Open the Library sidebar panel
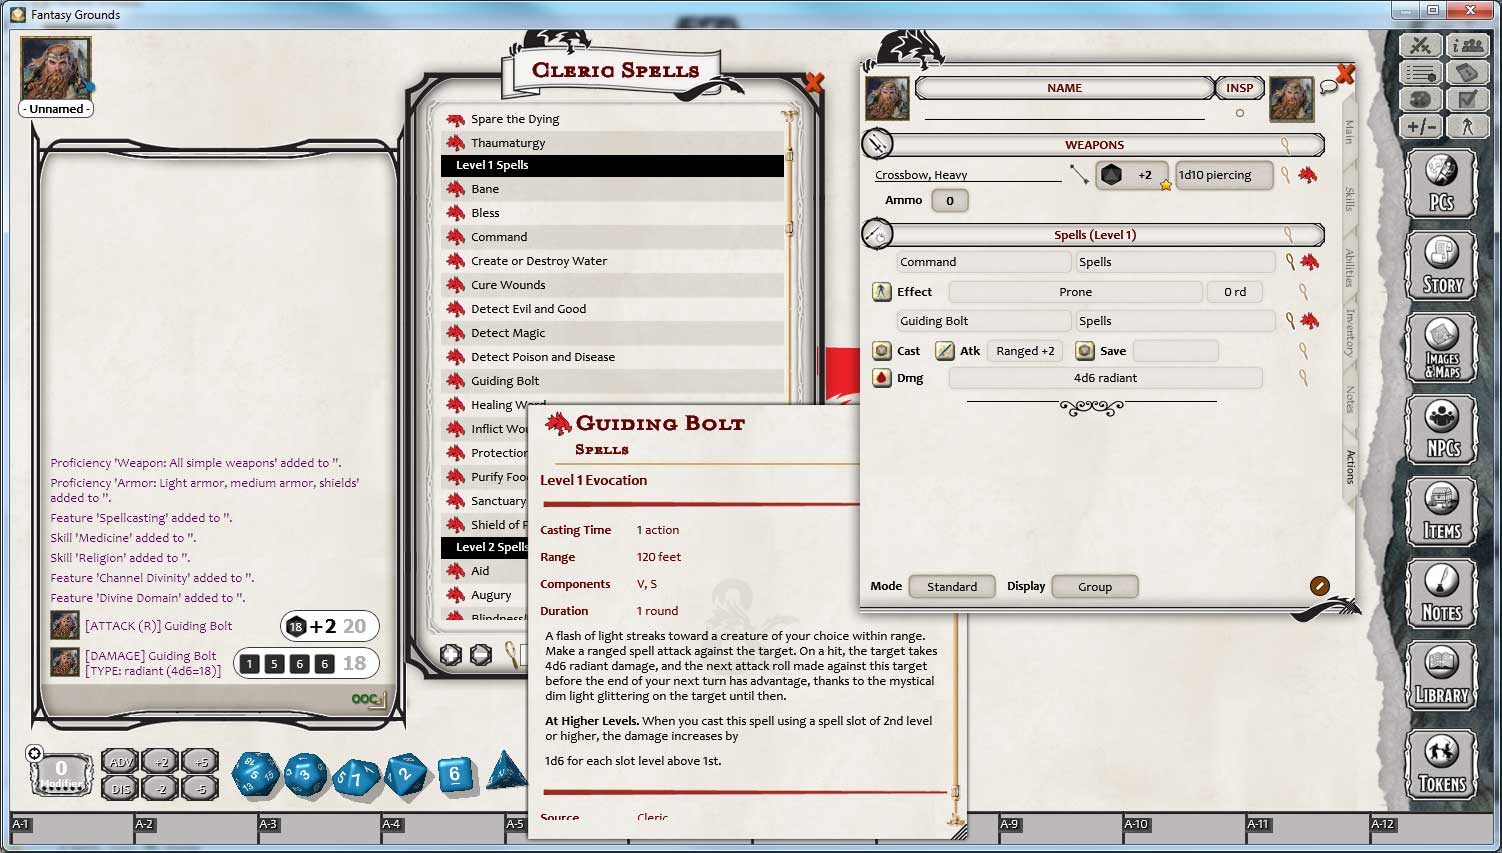1502x853 pixels. point(1441,675)
